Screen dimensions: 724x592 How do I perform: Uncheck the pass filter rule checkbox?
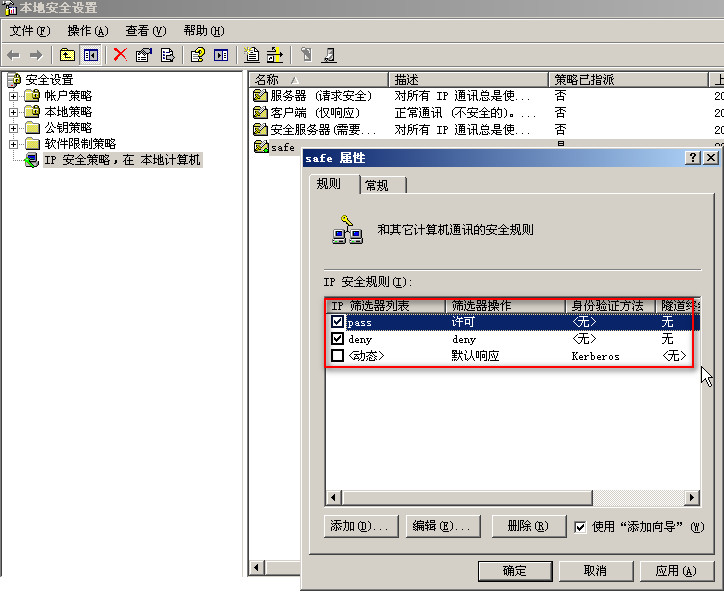point(338,323)
